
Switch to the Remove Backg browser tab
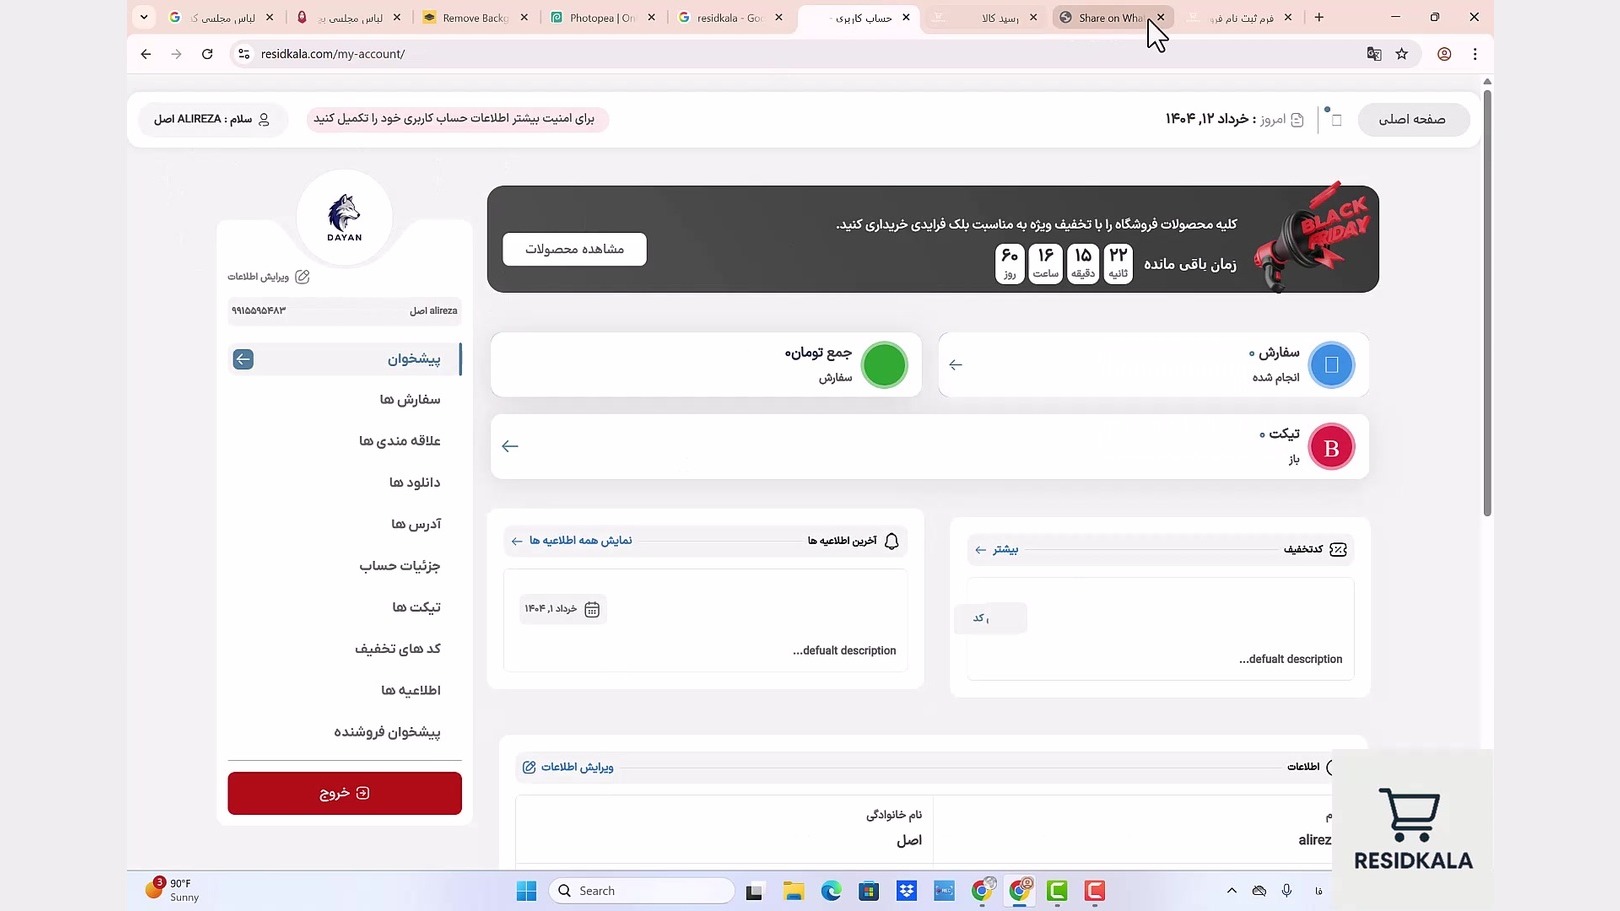pos(475,18)
